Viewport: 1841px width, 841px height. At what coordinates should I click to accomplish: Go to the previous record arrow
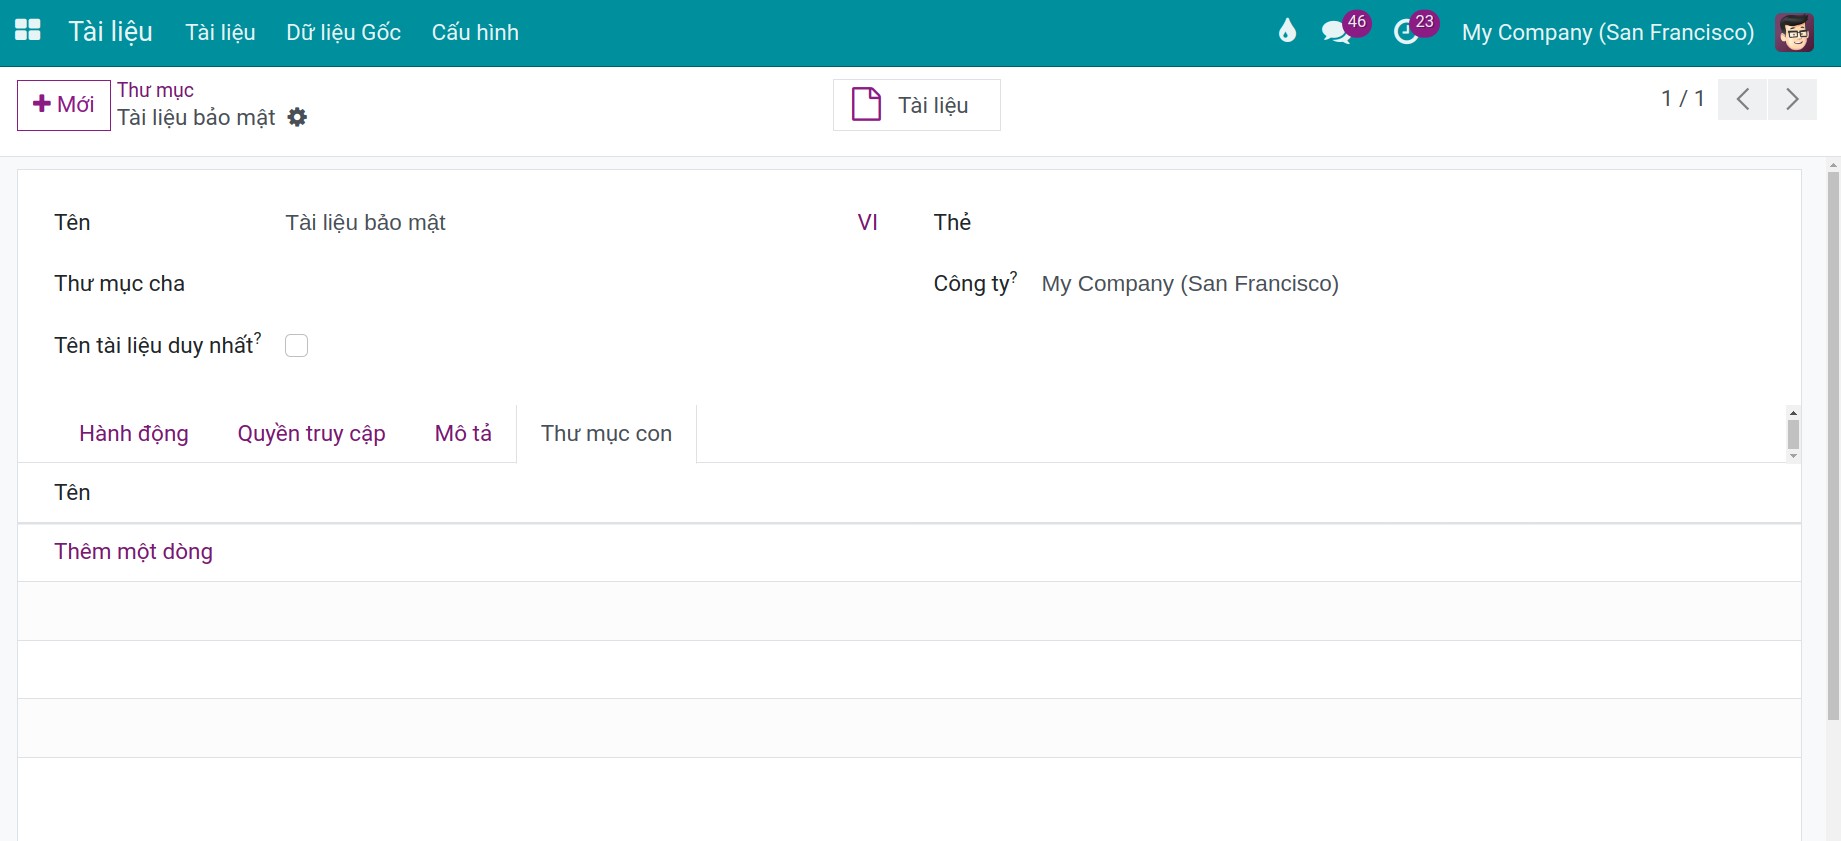(x=1743, y=99)
